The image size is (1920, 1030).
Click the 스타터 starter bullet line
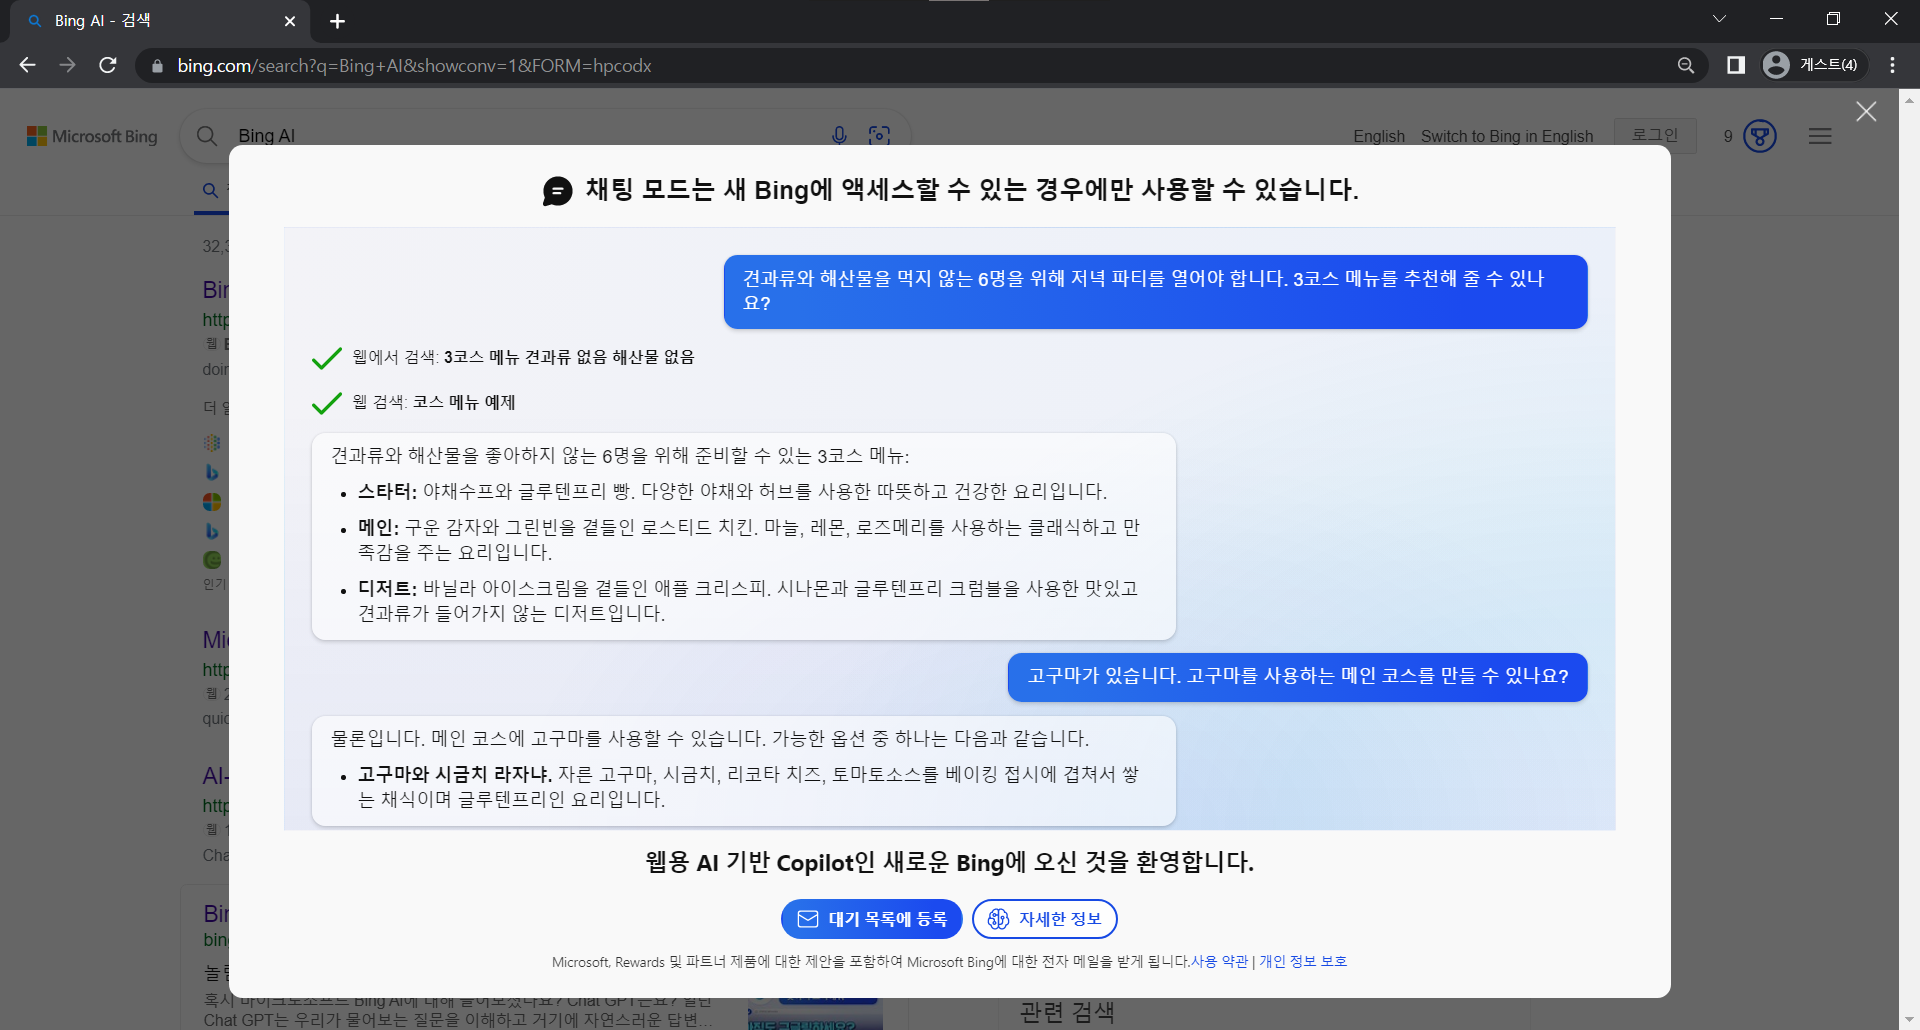[x=732, y=491]
